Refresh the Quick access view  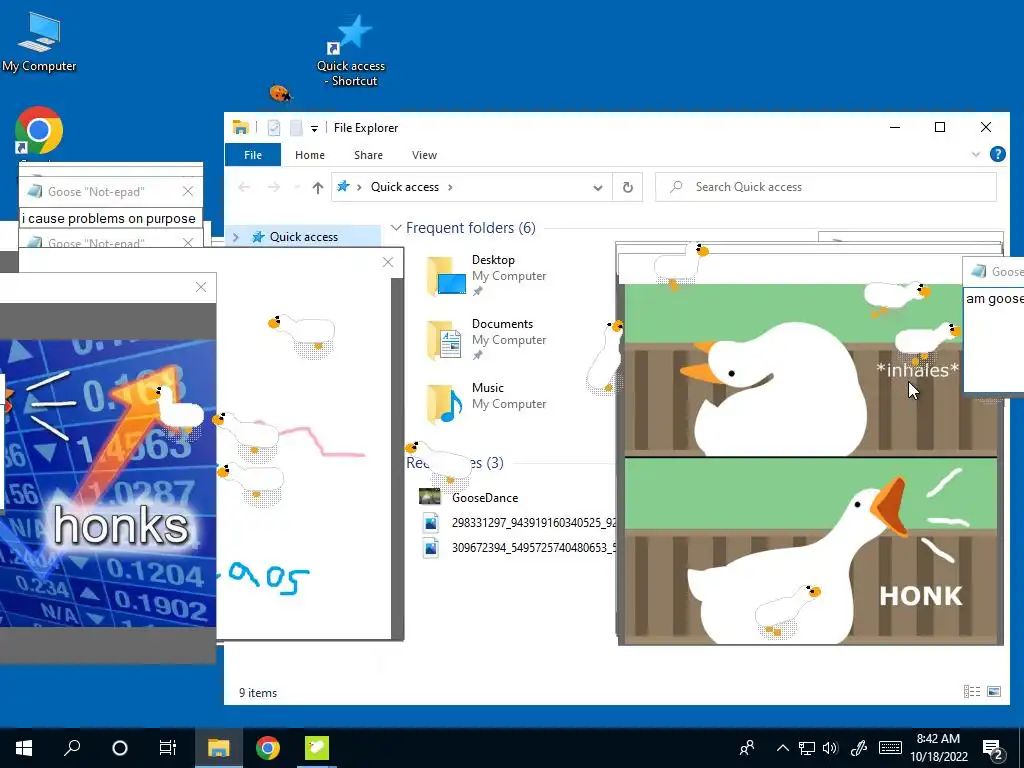(x=628, y=187)
